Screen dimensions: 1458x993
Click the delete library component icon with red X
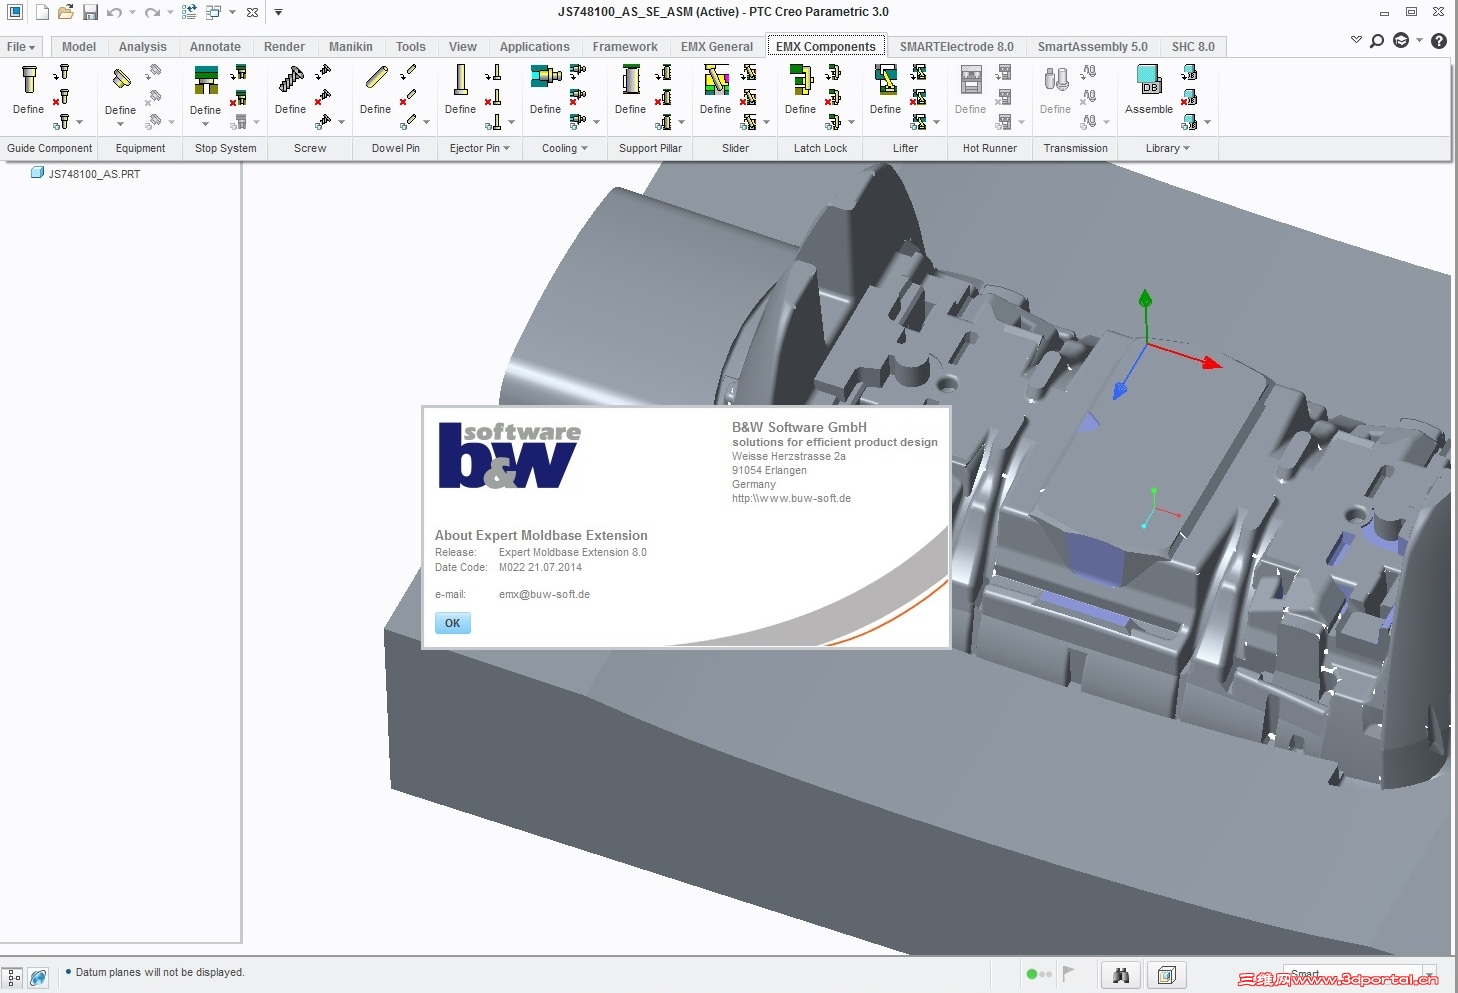1189,98
